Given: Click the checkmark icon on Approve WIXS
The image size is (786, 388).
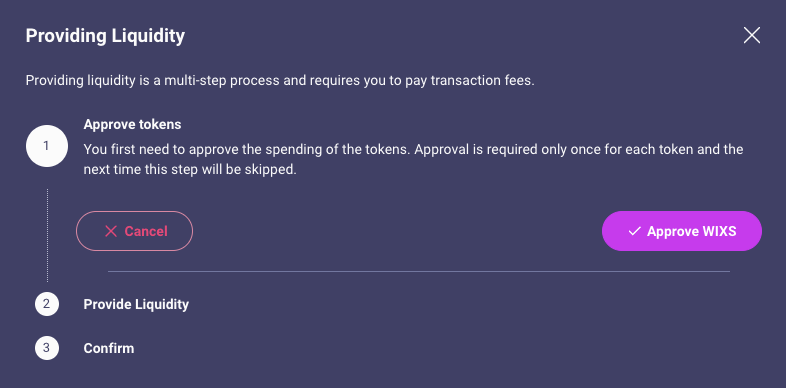Looking at the screenshot, I should [635, 231].
